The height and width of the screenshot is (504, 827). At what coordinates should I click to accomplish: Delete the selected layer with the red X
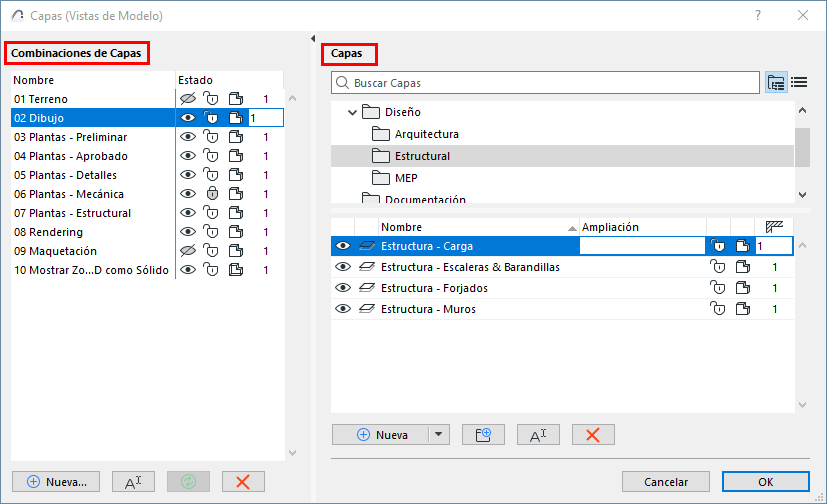pyautogui.click(x=593, y=434)
